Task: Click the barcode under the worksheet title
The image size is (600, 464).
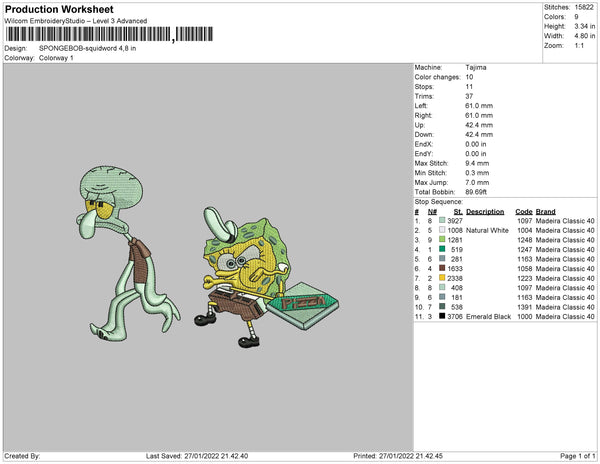Action: 109,34
